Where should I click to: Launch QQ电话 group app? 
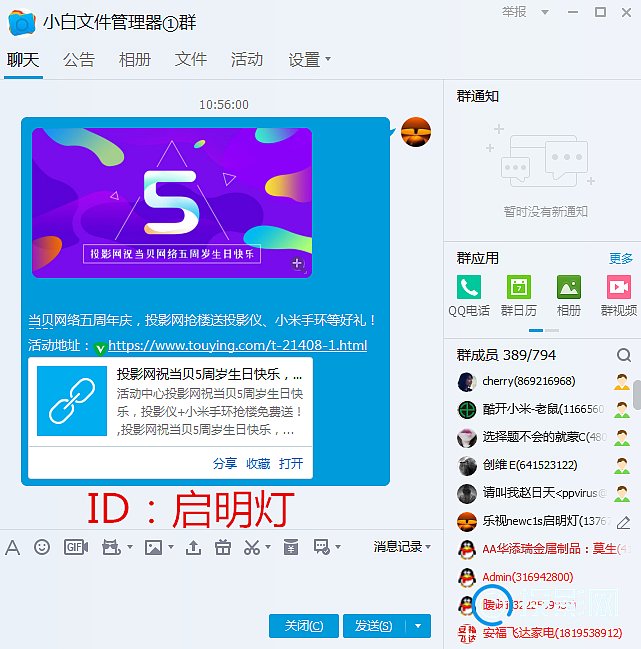pos(469,295)
